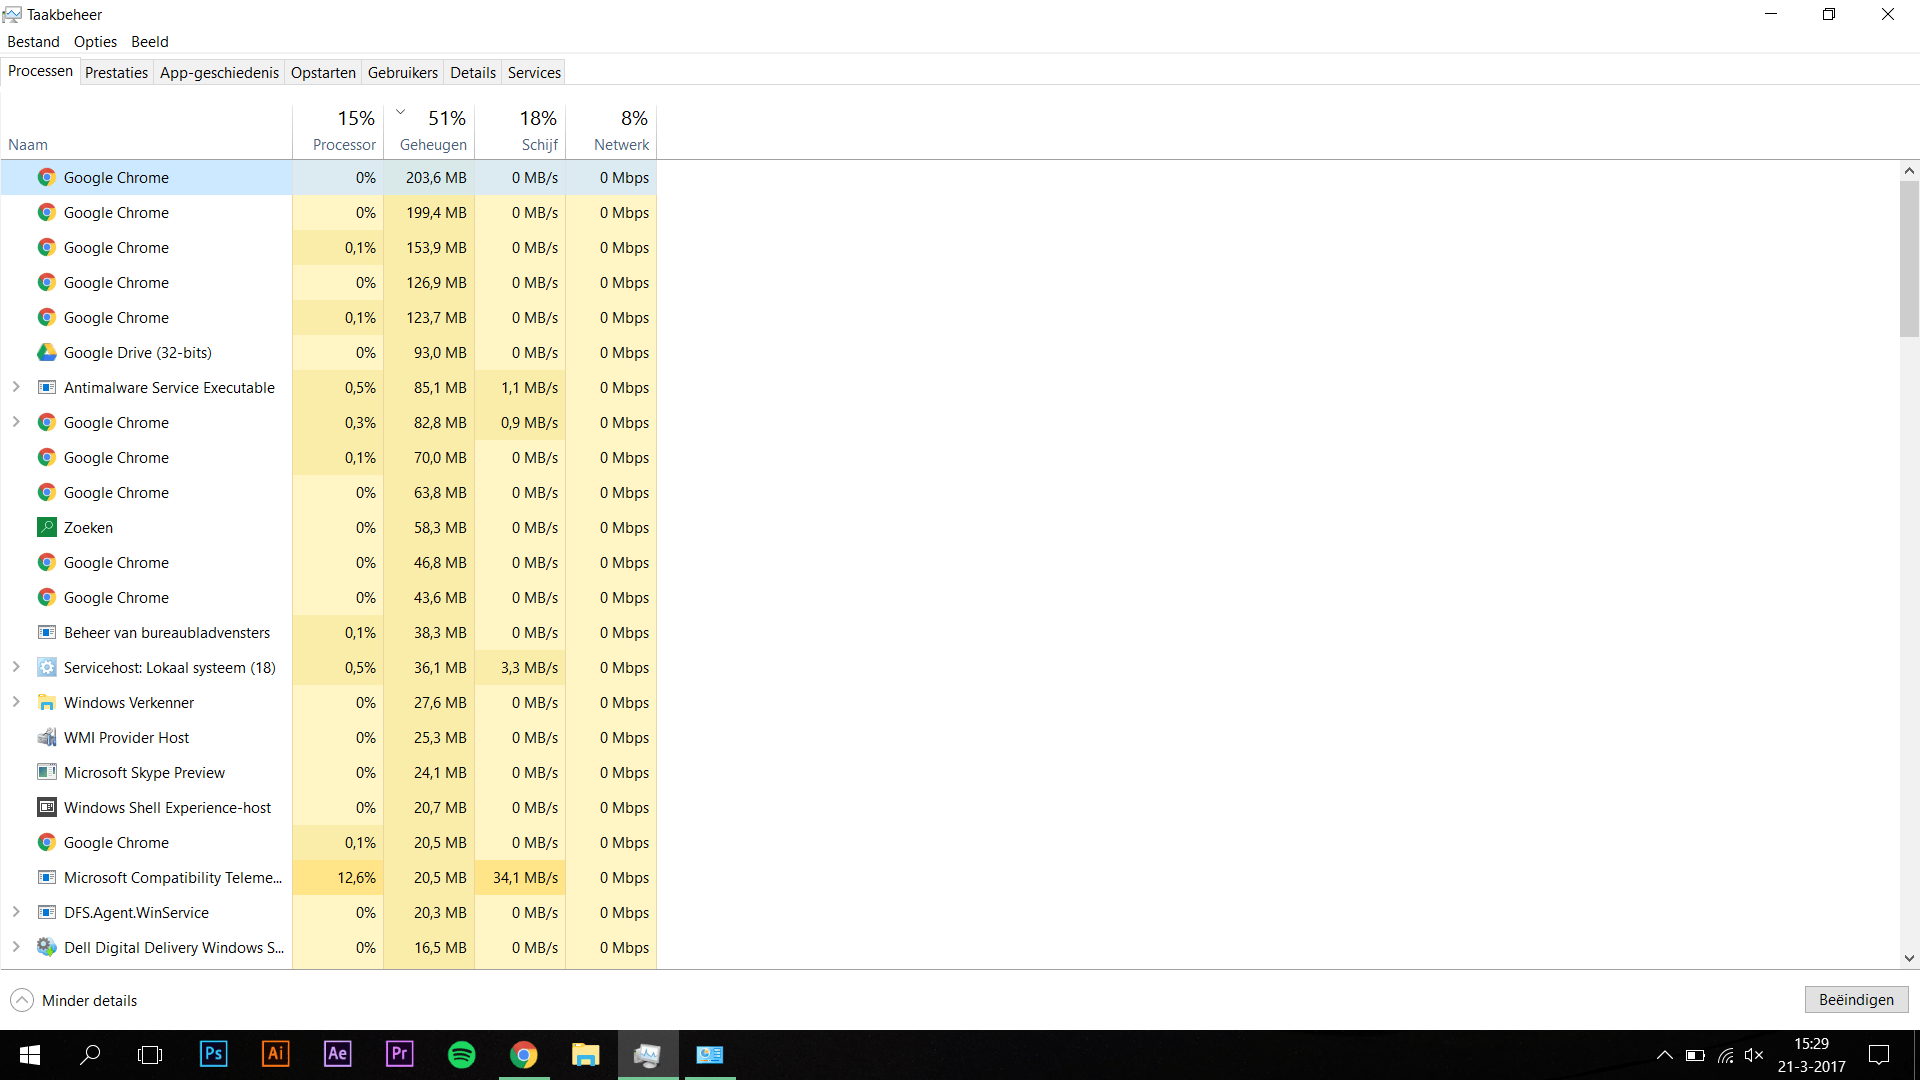Click the Zoeken process icon
The width and height of the screenshot is (1920, 1080).
coord(46,528)
